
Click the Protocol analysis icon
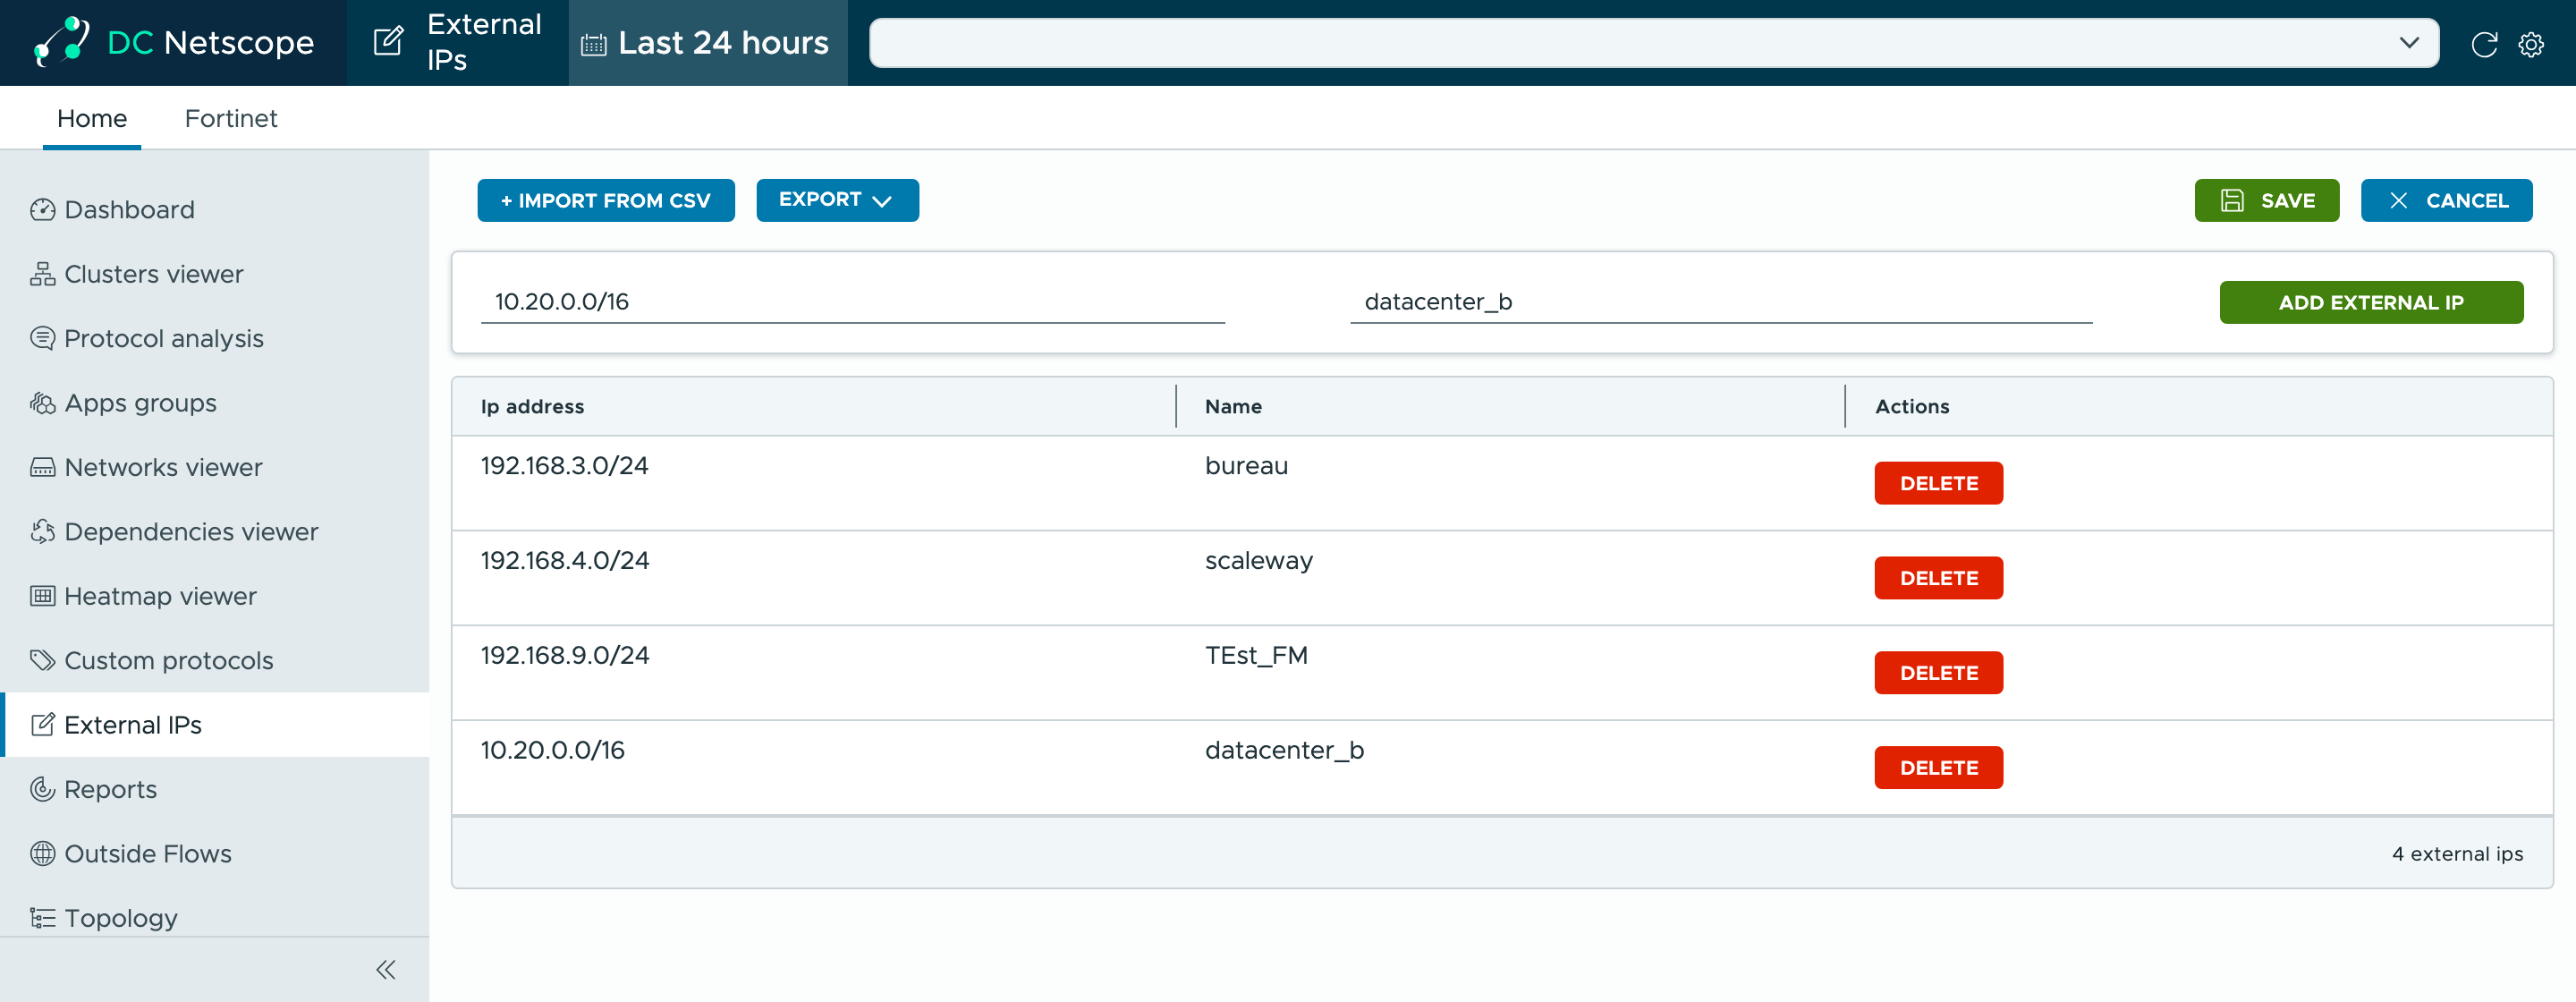pyautogui.click(x=43, y=339)
